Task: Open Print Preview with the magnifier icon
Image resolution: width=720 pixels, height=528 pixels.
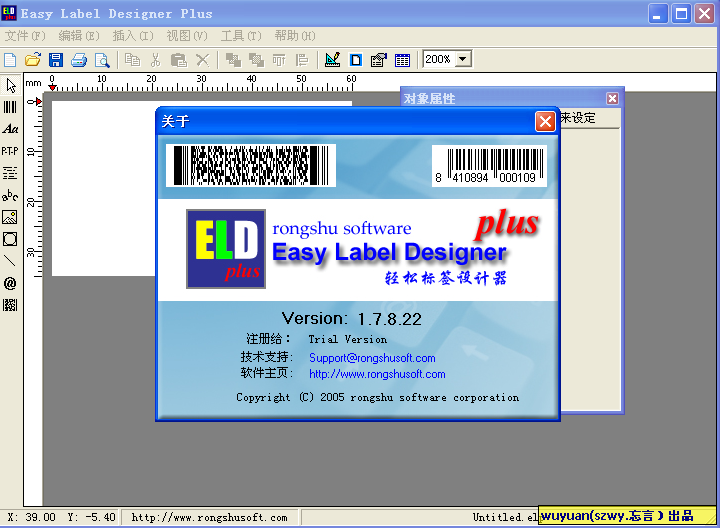Action: pyautogui.click(x=102, y=60)
